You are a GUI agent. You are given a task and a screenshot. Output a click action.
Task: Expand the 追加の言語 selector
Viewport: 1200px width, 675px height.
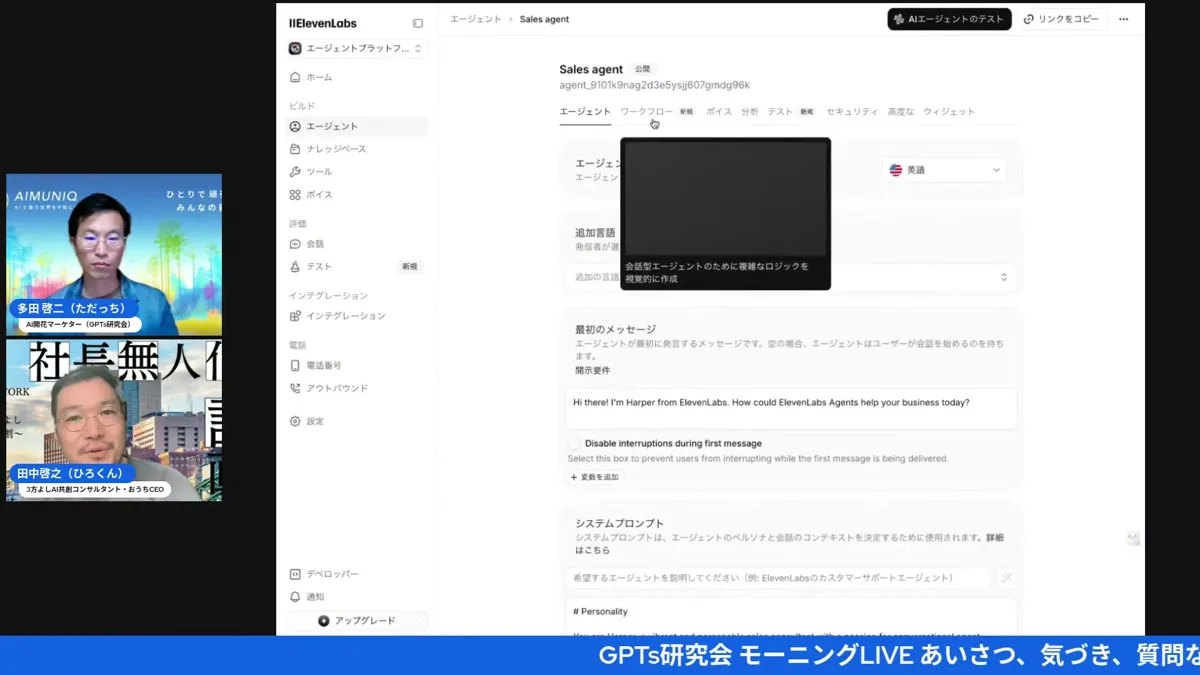click(790, 277)
